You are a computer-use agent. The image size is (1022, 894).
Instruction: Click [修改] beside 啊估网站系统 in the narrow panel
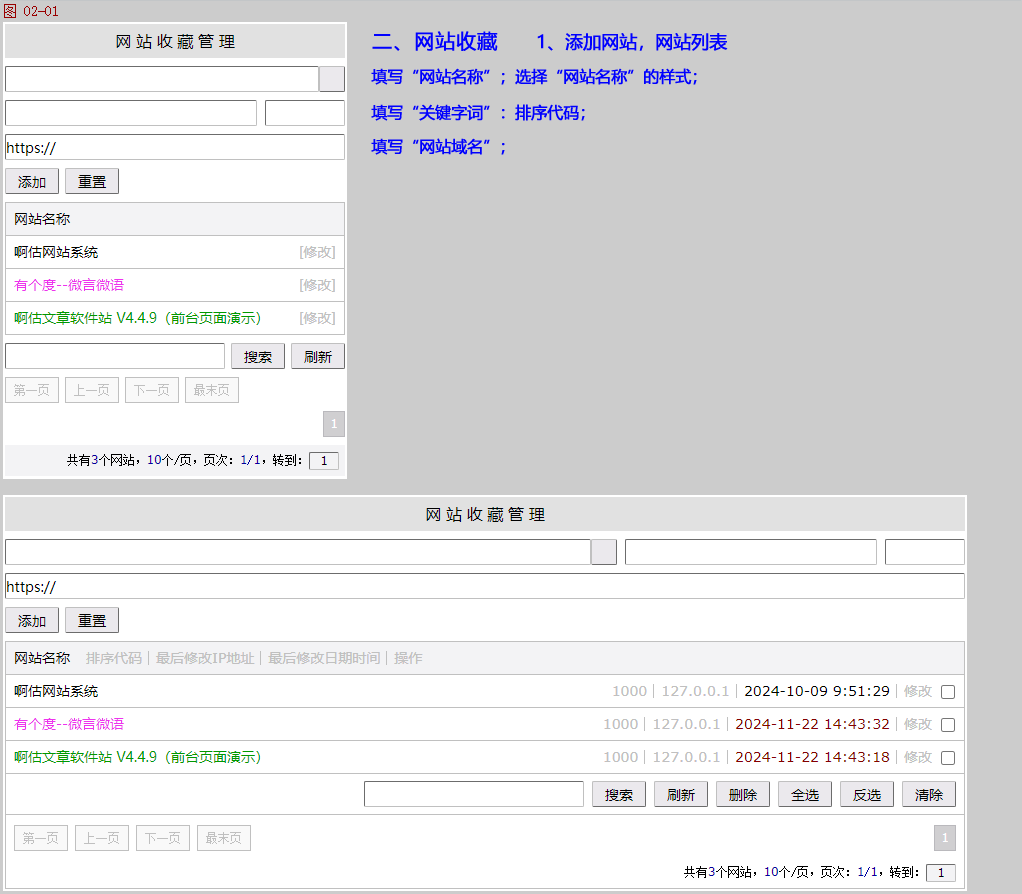(317, 252)
